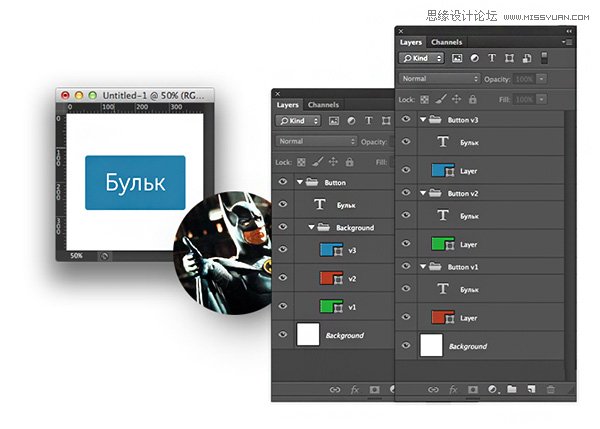This screenshot has width=600, height=429.
Task: Switch to Channels tab in right panel
Action: 446,43
